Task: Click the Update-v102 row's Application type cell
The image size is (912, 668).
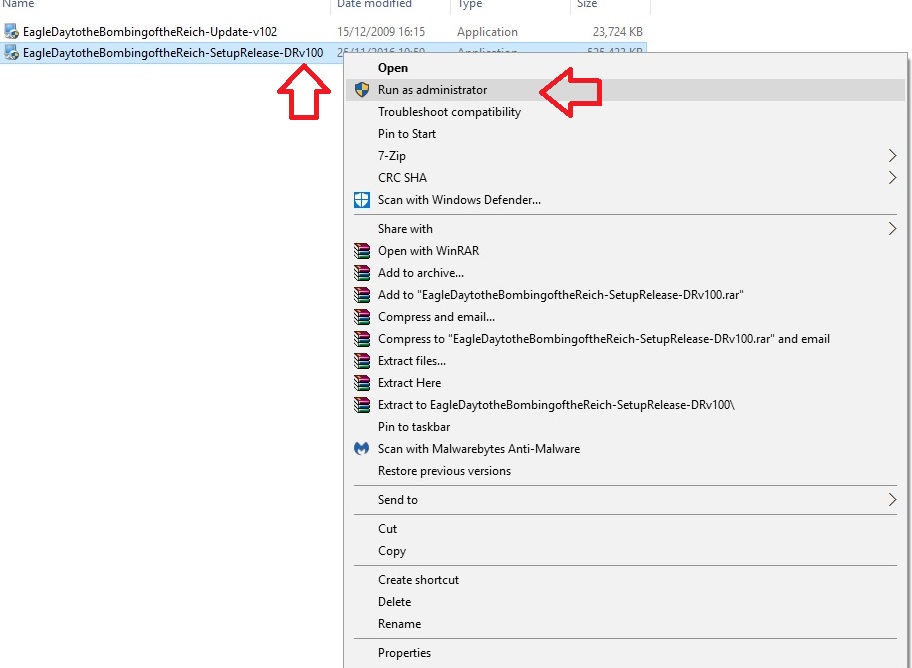Action: 487,32
